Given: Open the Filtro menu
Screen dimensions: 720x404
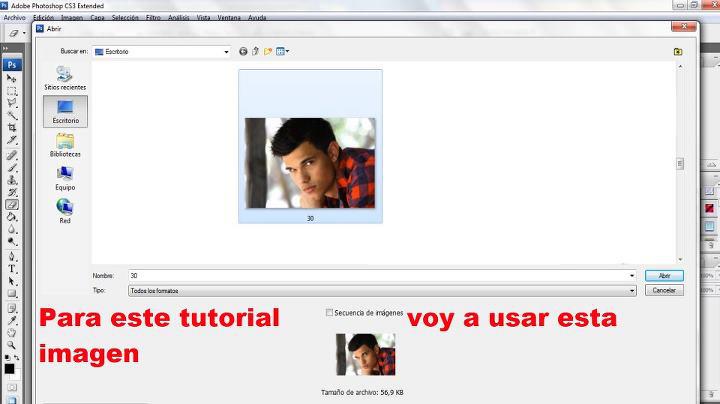Looking at the screenshot, I should (x=153, y=17).
